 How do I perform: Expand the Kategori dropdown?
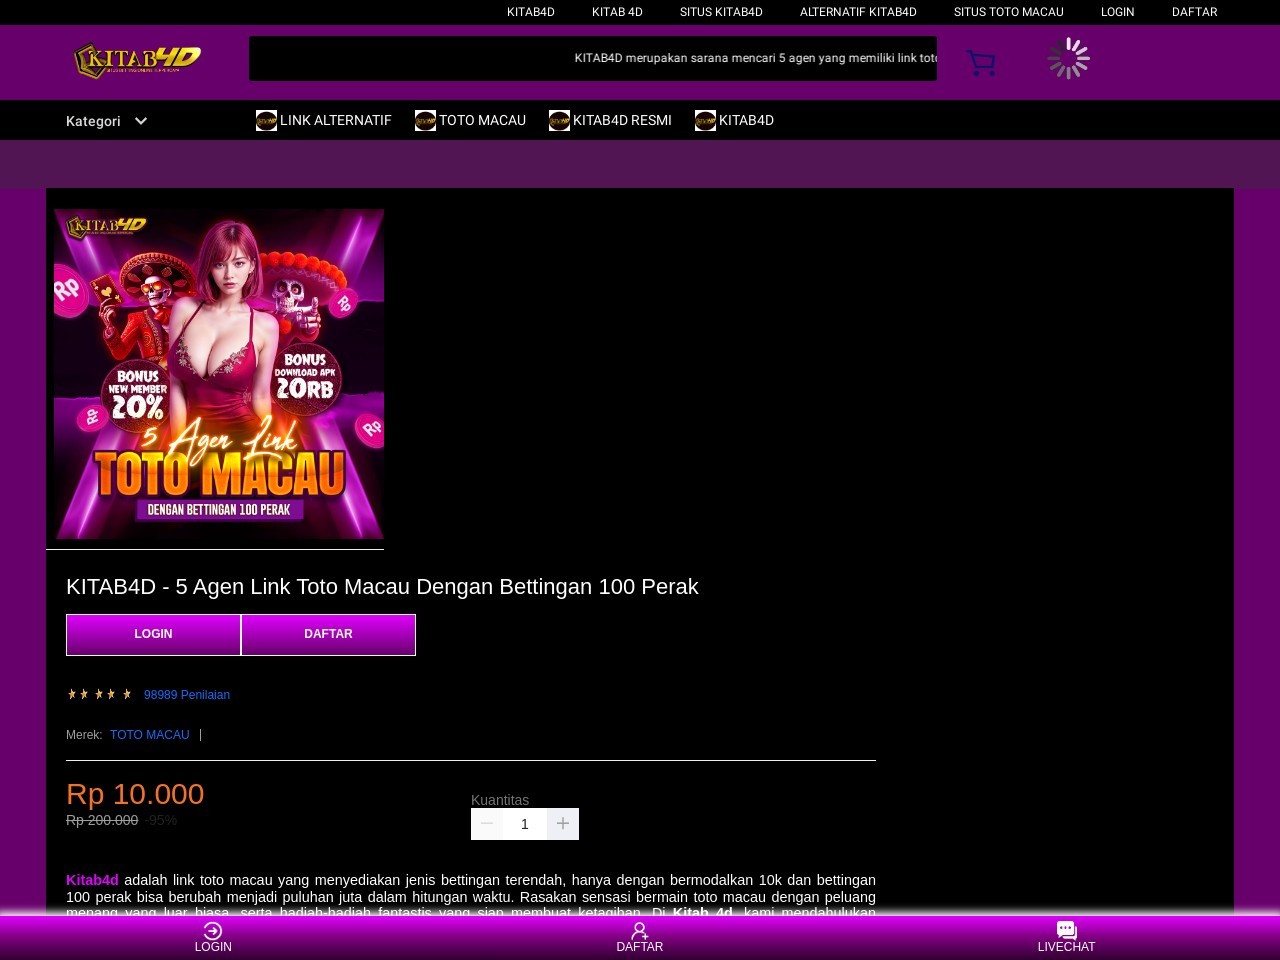click(x=107, y=121)
